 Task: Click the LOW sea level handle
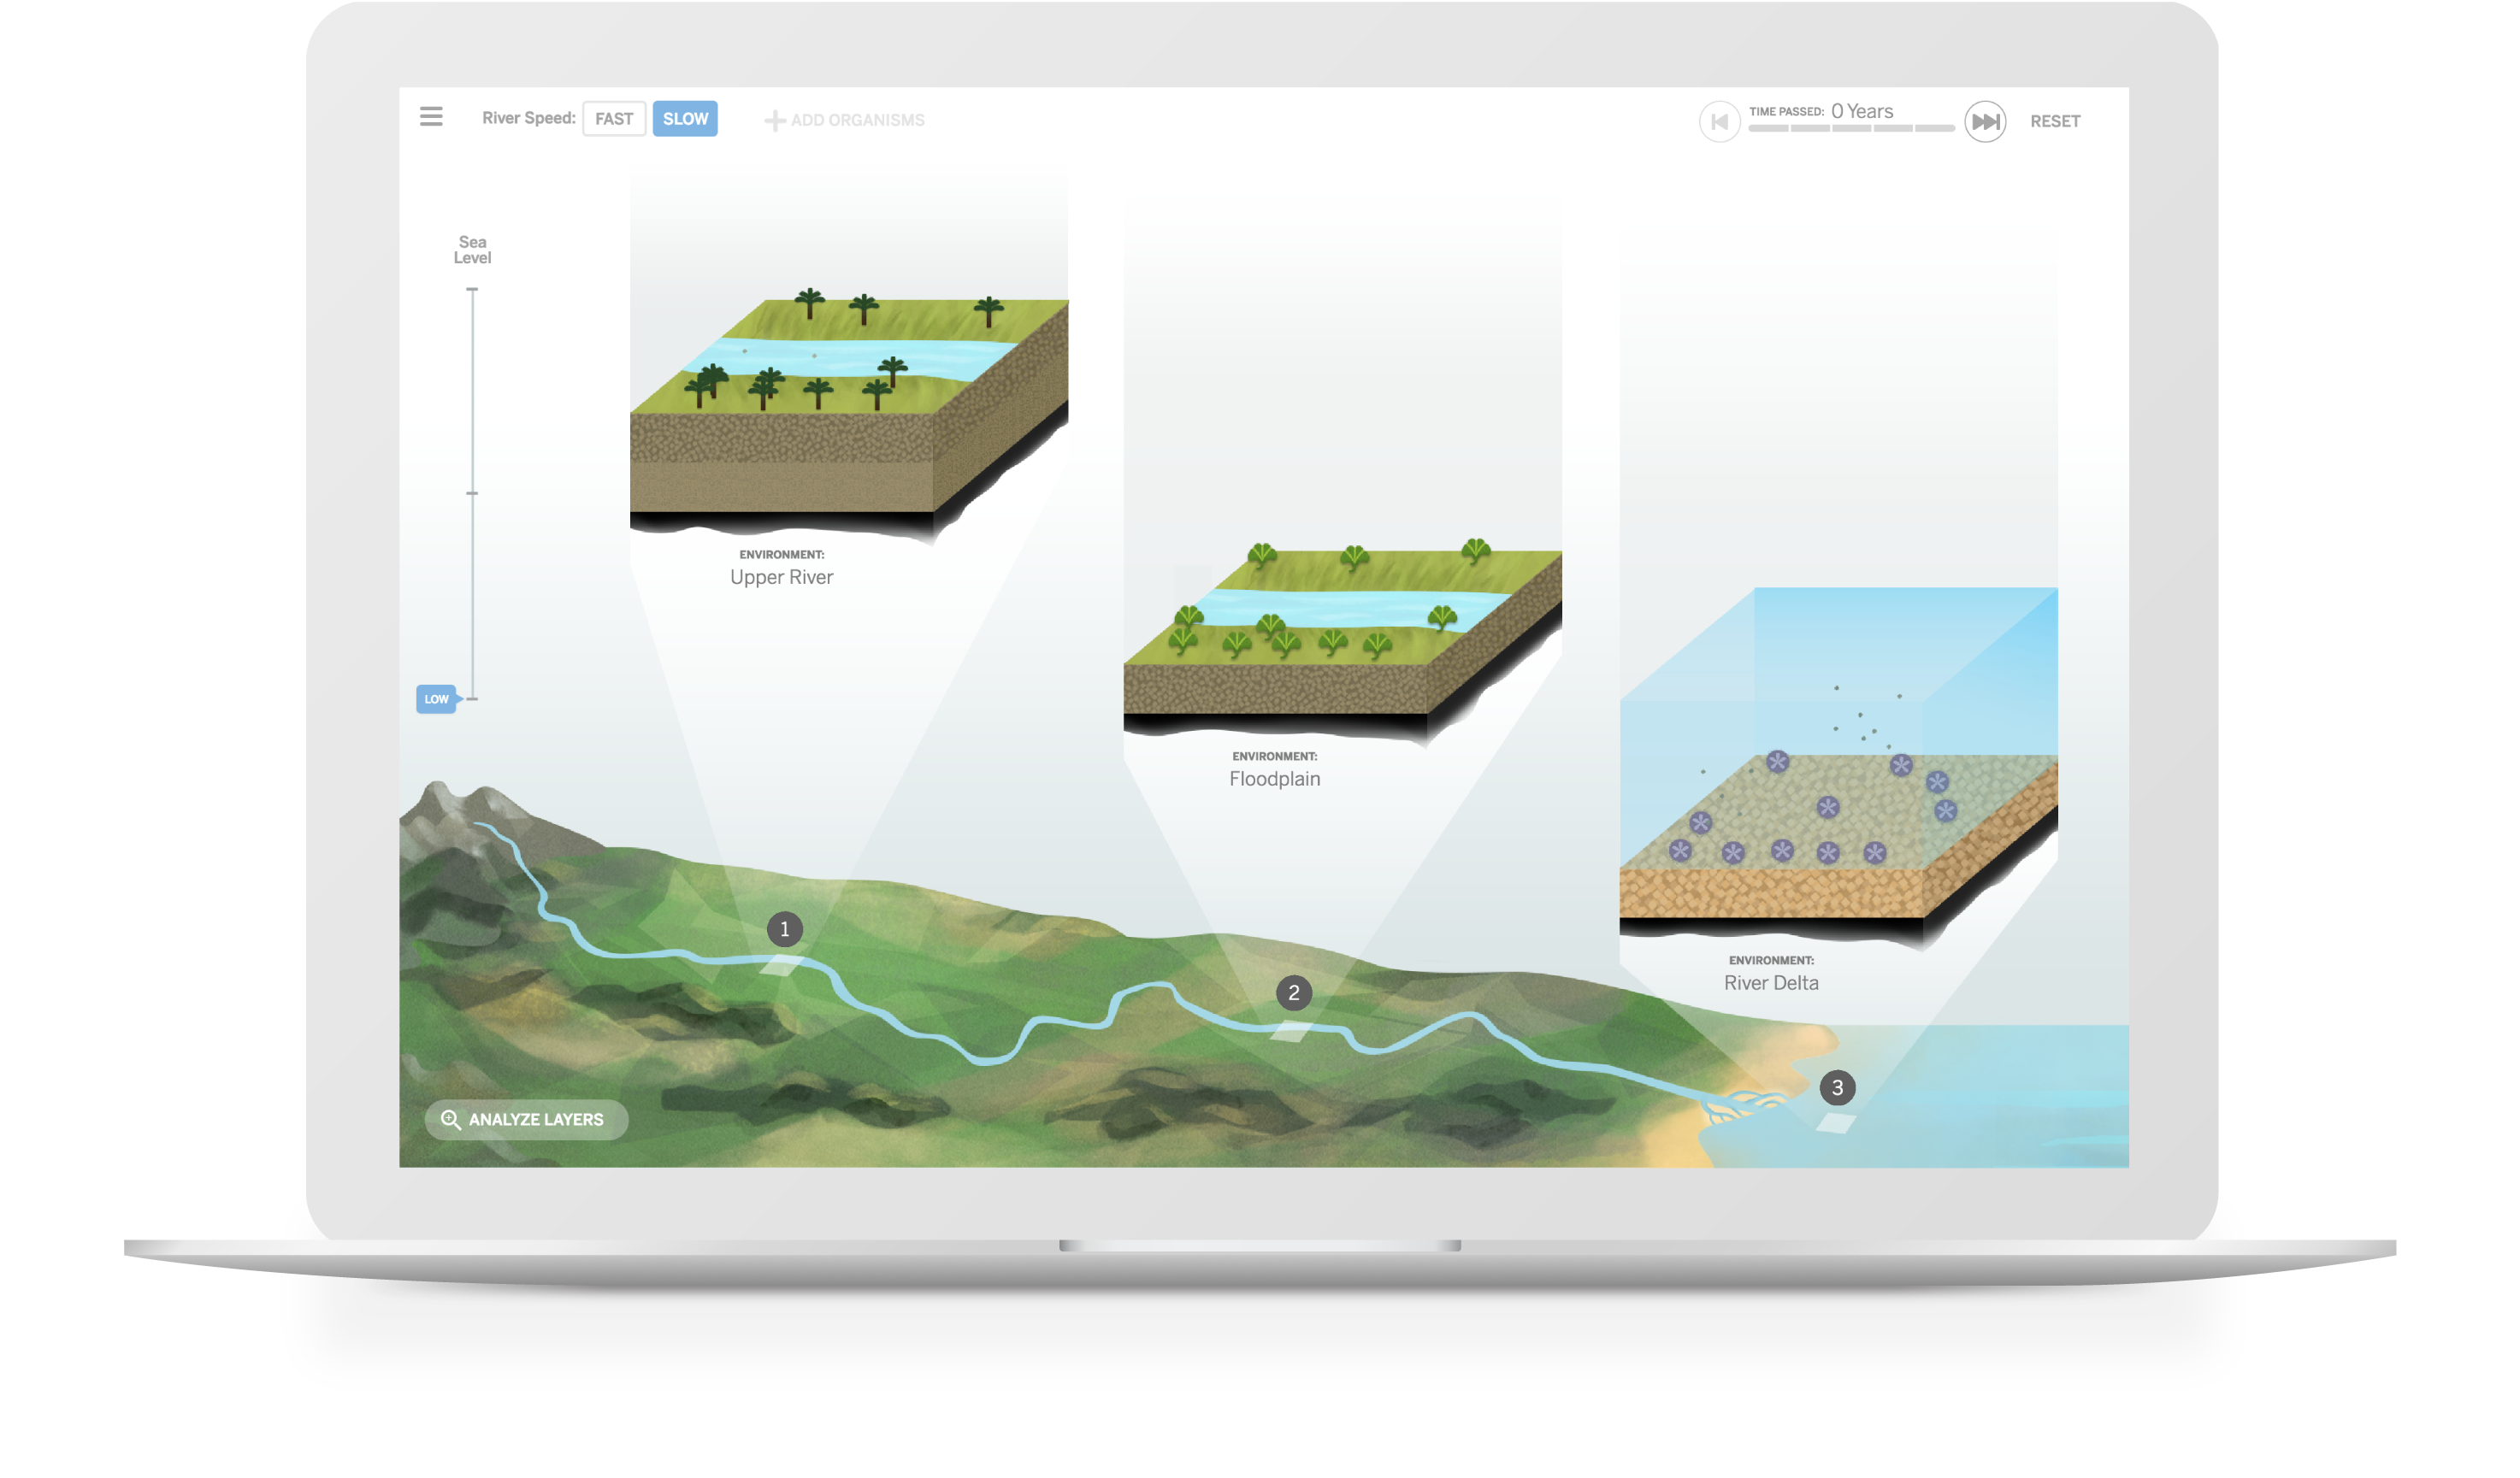click(x=438, y=699)
